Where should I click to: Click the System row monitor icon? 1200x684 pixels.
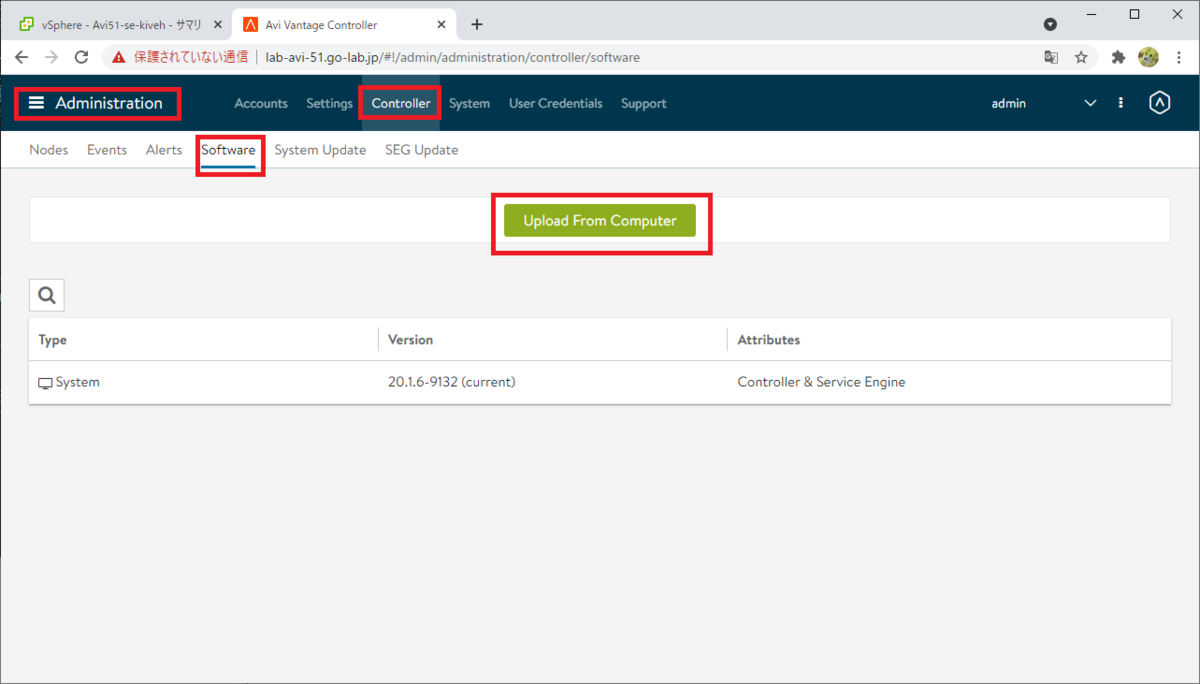[45, 383]
